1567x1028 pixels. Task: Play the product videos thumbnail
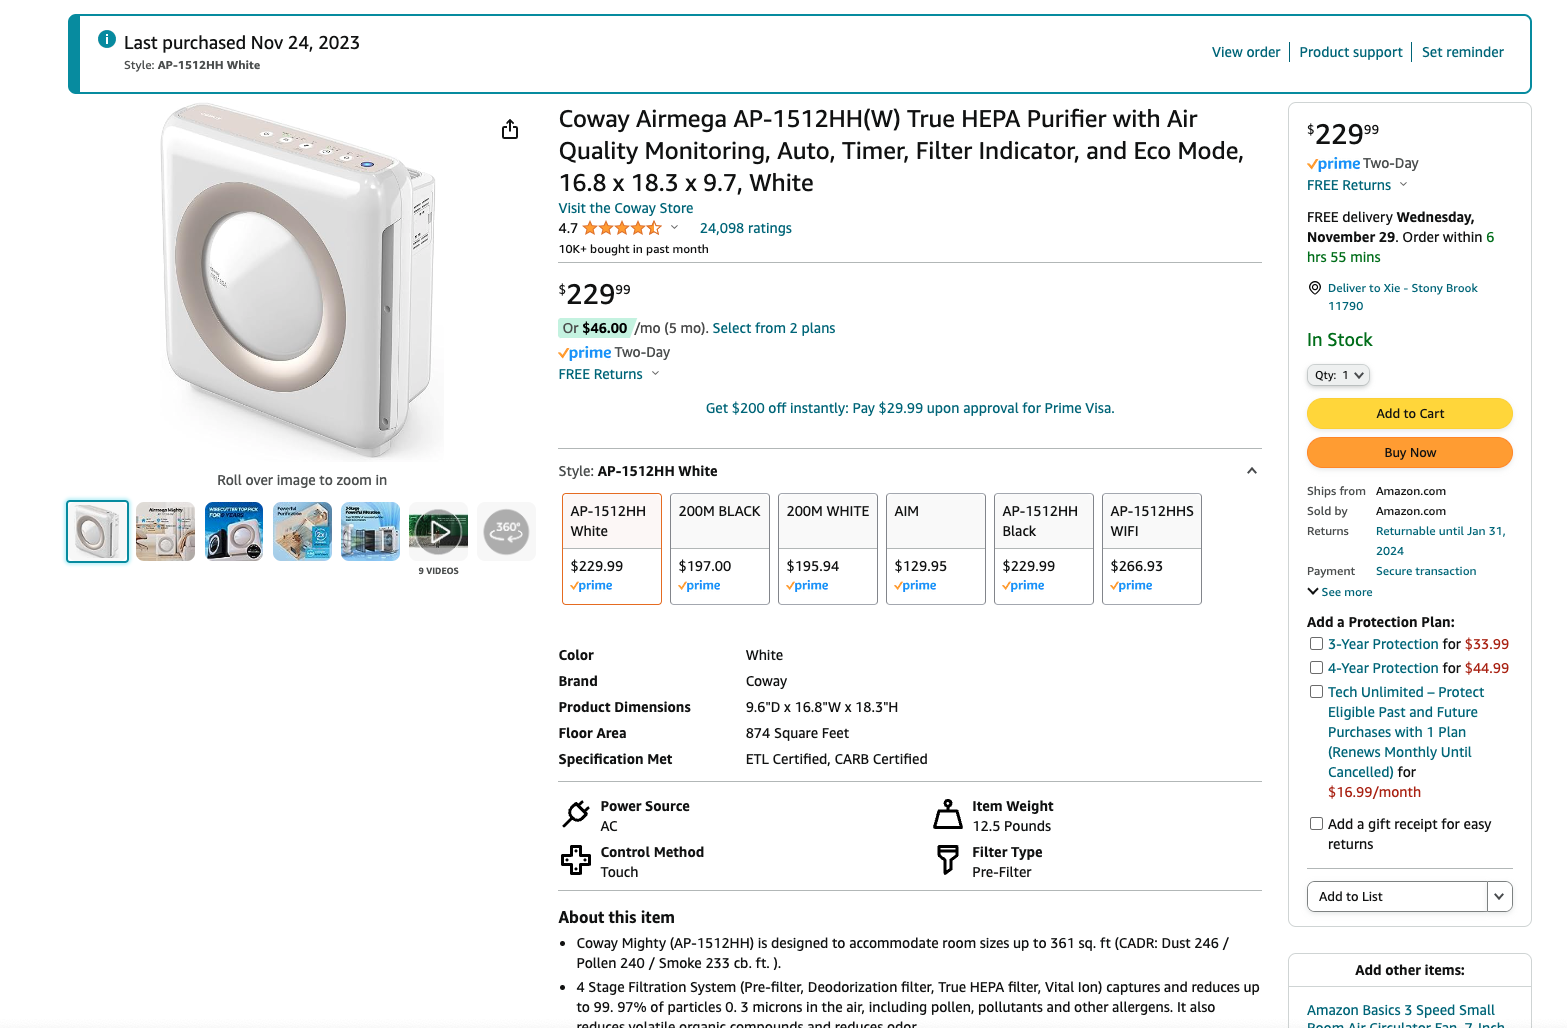click(438, 532)
